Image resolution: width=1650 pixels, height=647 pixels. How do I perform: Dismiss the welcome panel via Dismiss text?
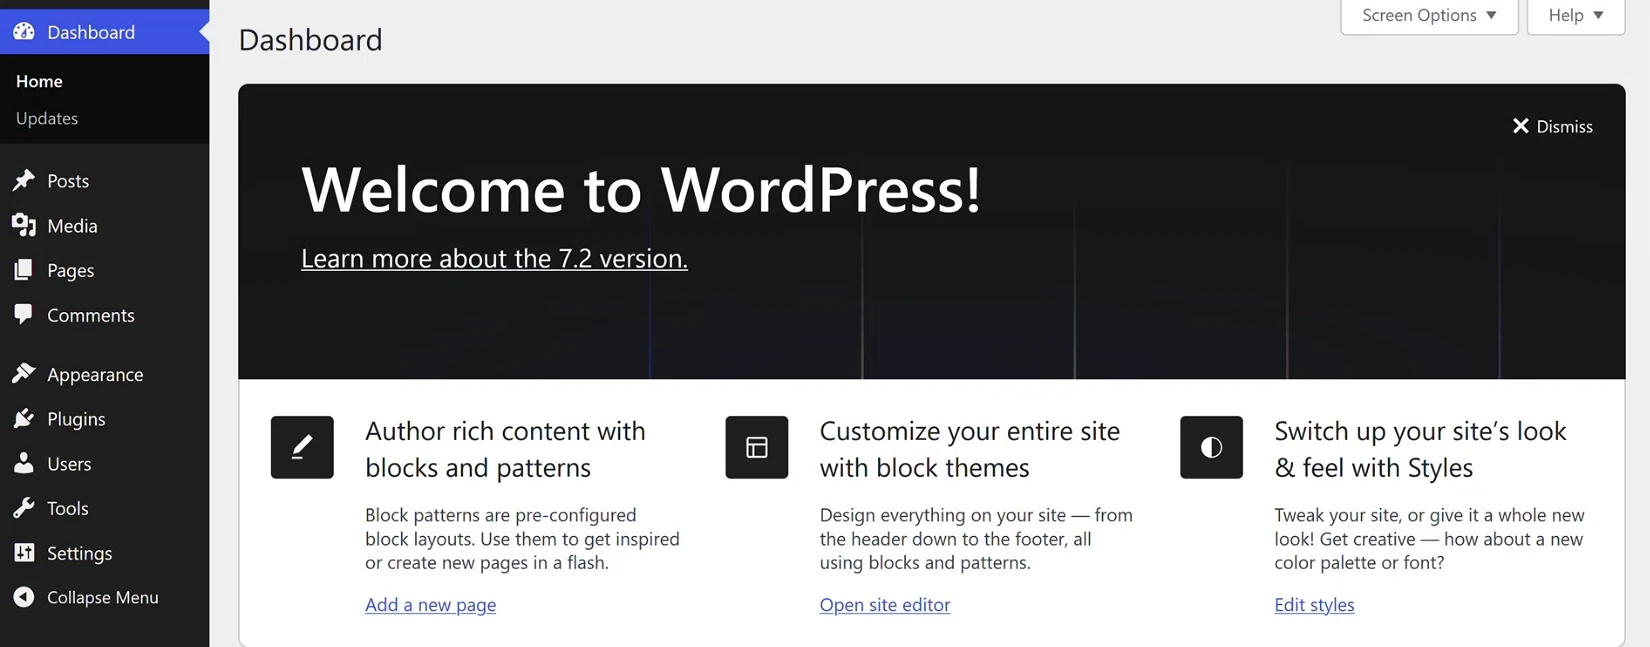(1565, 126)
